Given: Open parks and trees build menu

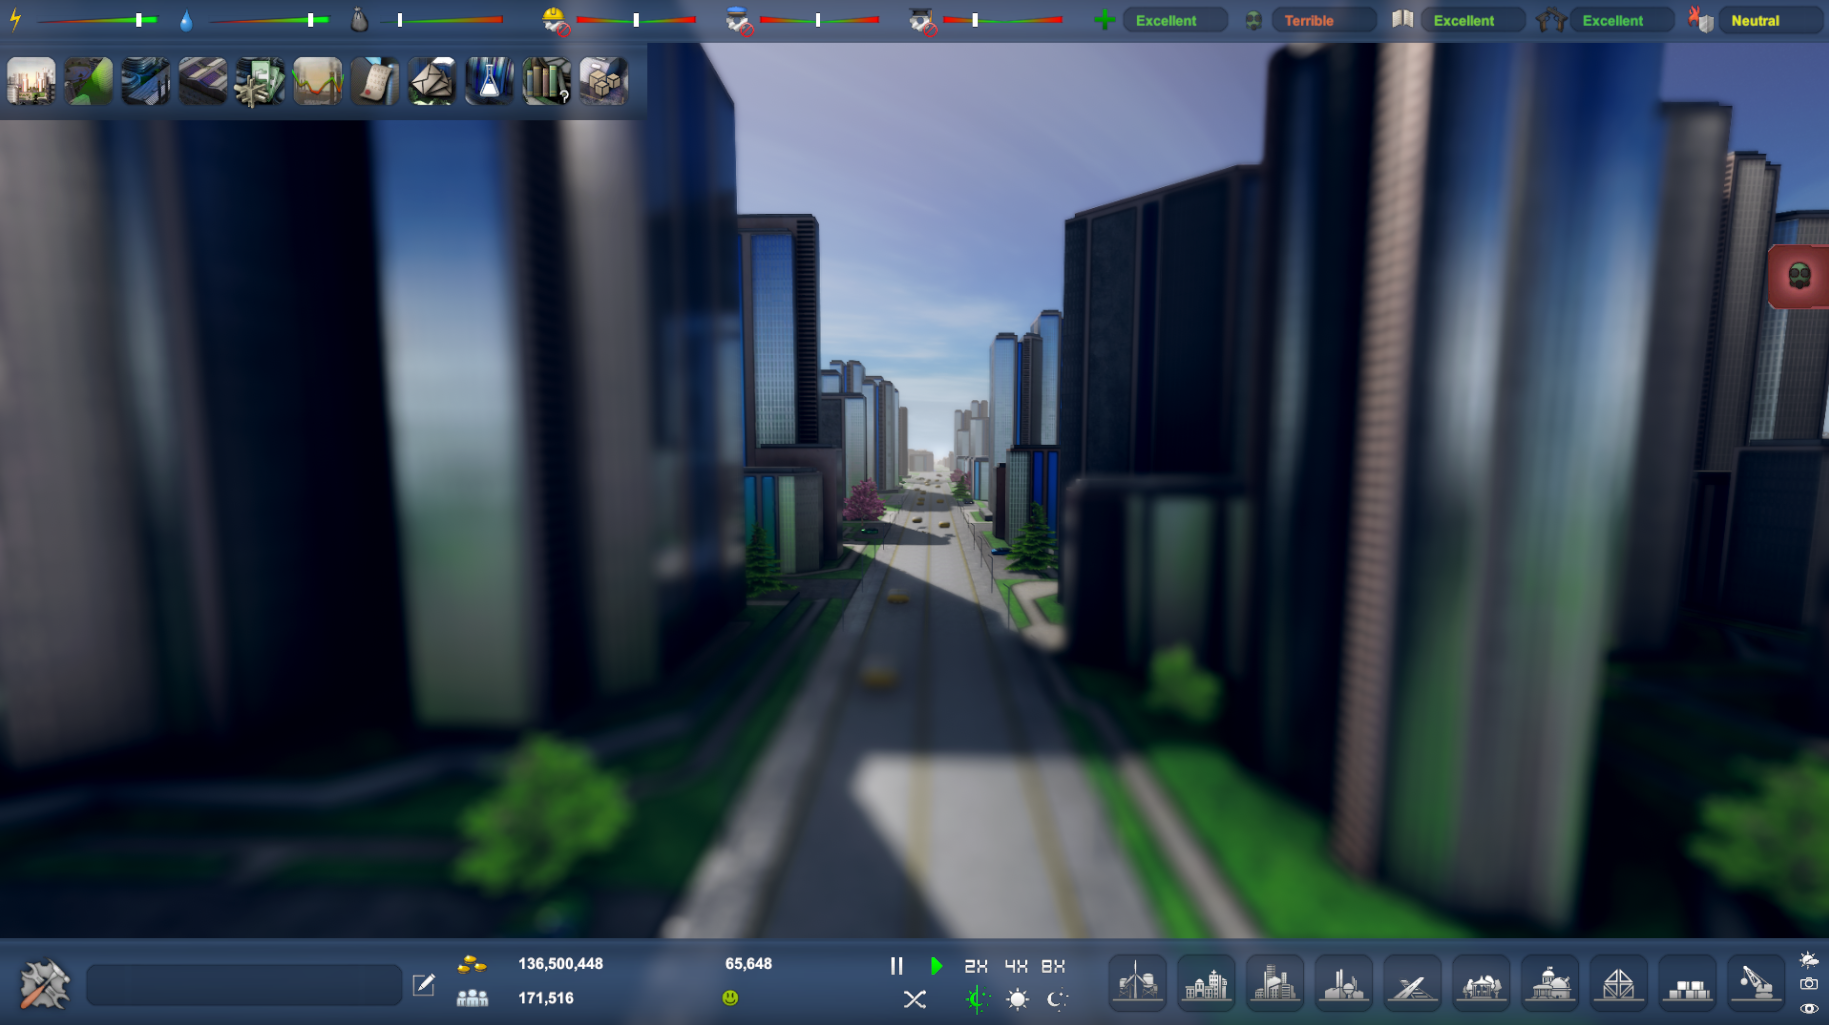Looking at the screenshot, I should [1481, 984].
